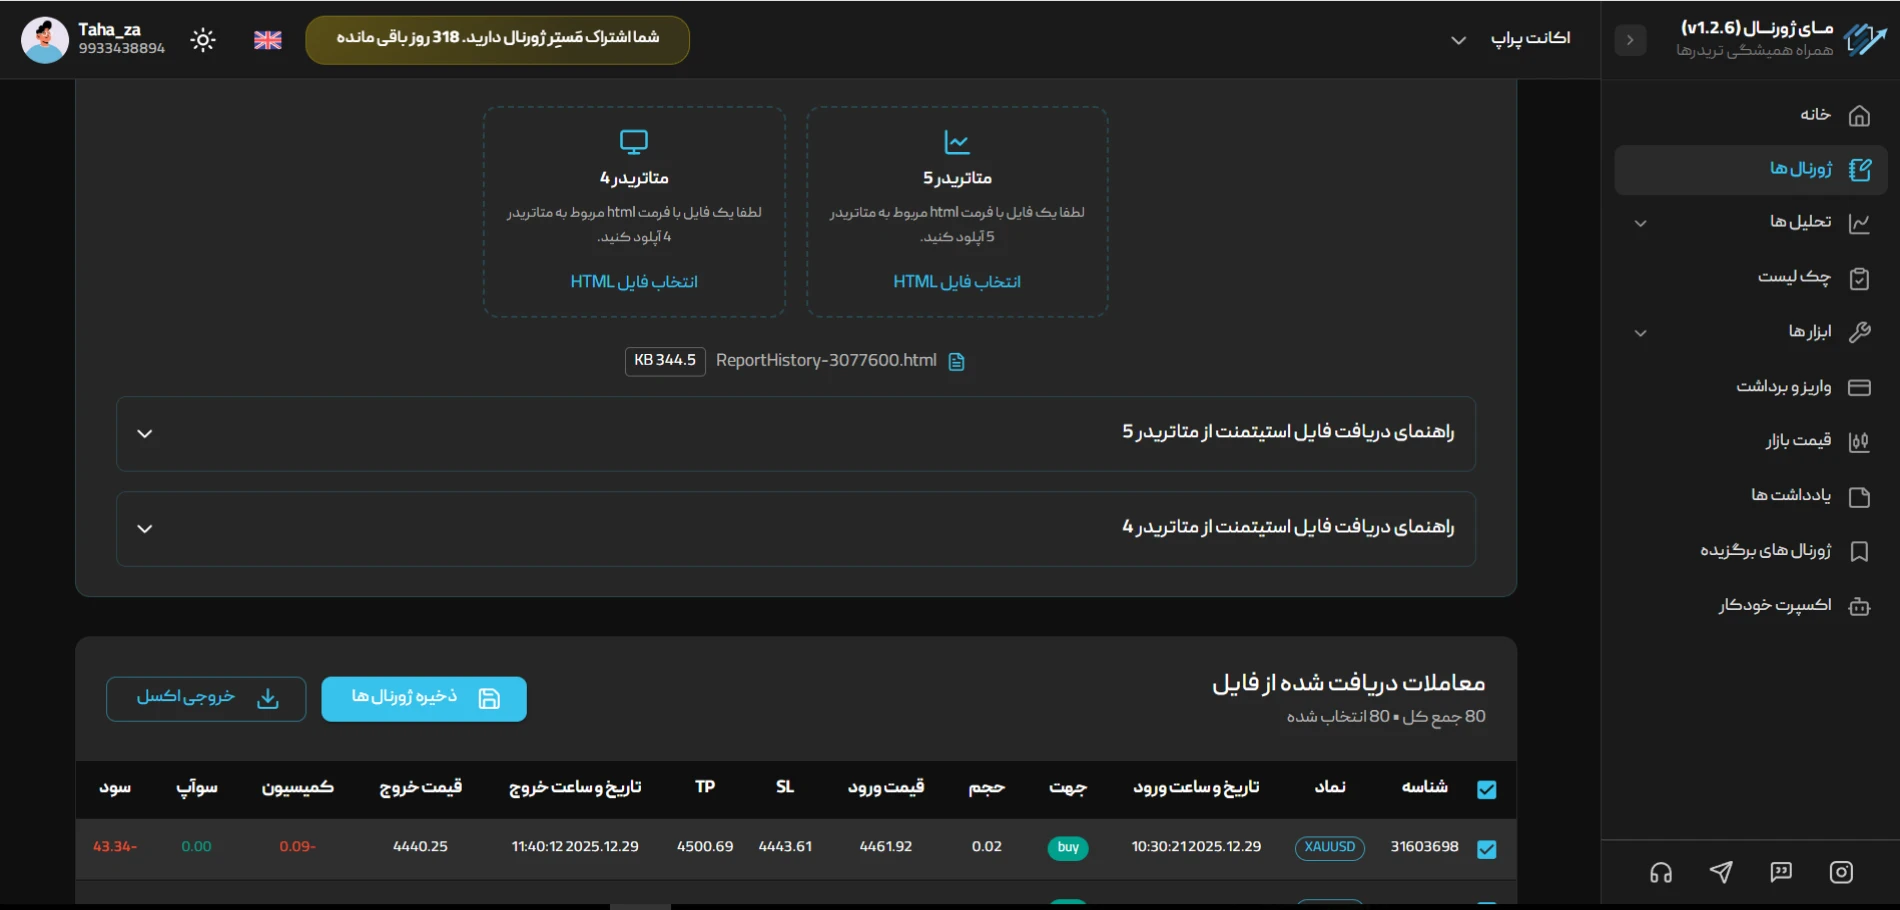
Task: Click the SL value 4443.61
Action: (785, 846)
